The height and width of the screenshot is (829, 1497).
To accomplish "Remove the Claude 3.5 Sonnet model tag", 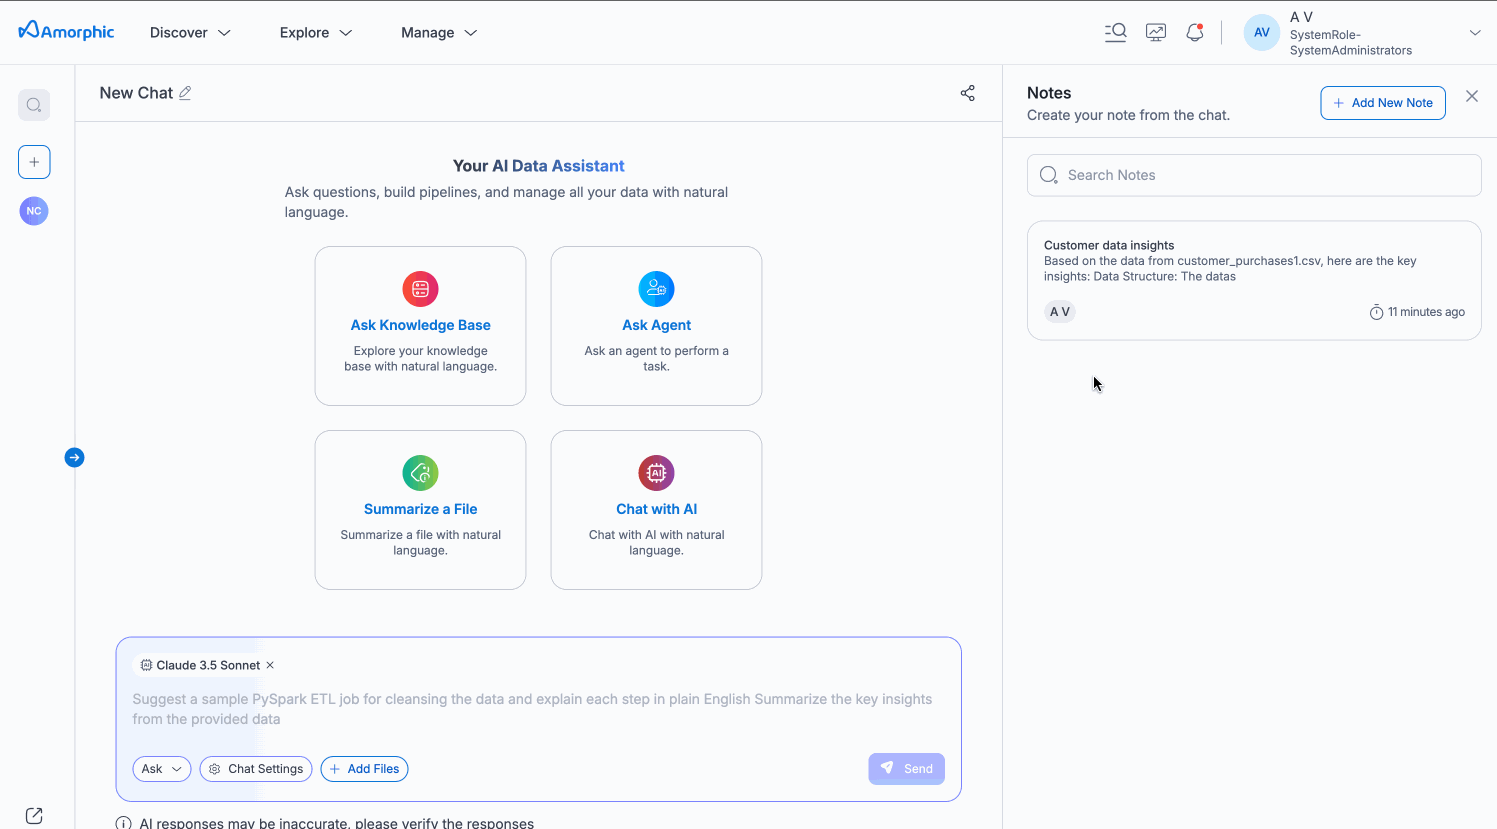I will [270, 665].
